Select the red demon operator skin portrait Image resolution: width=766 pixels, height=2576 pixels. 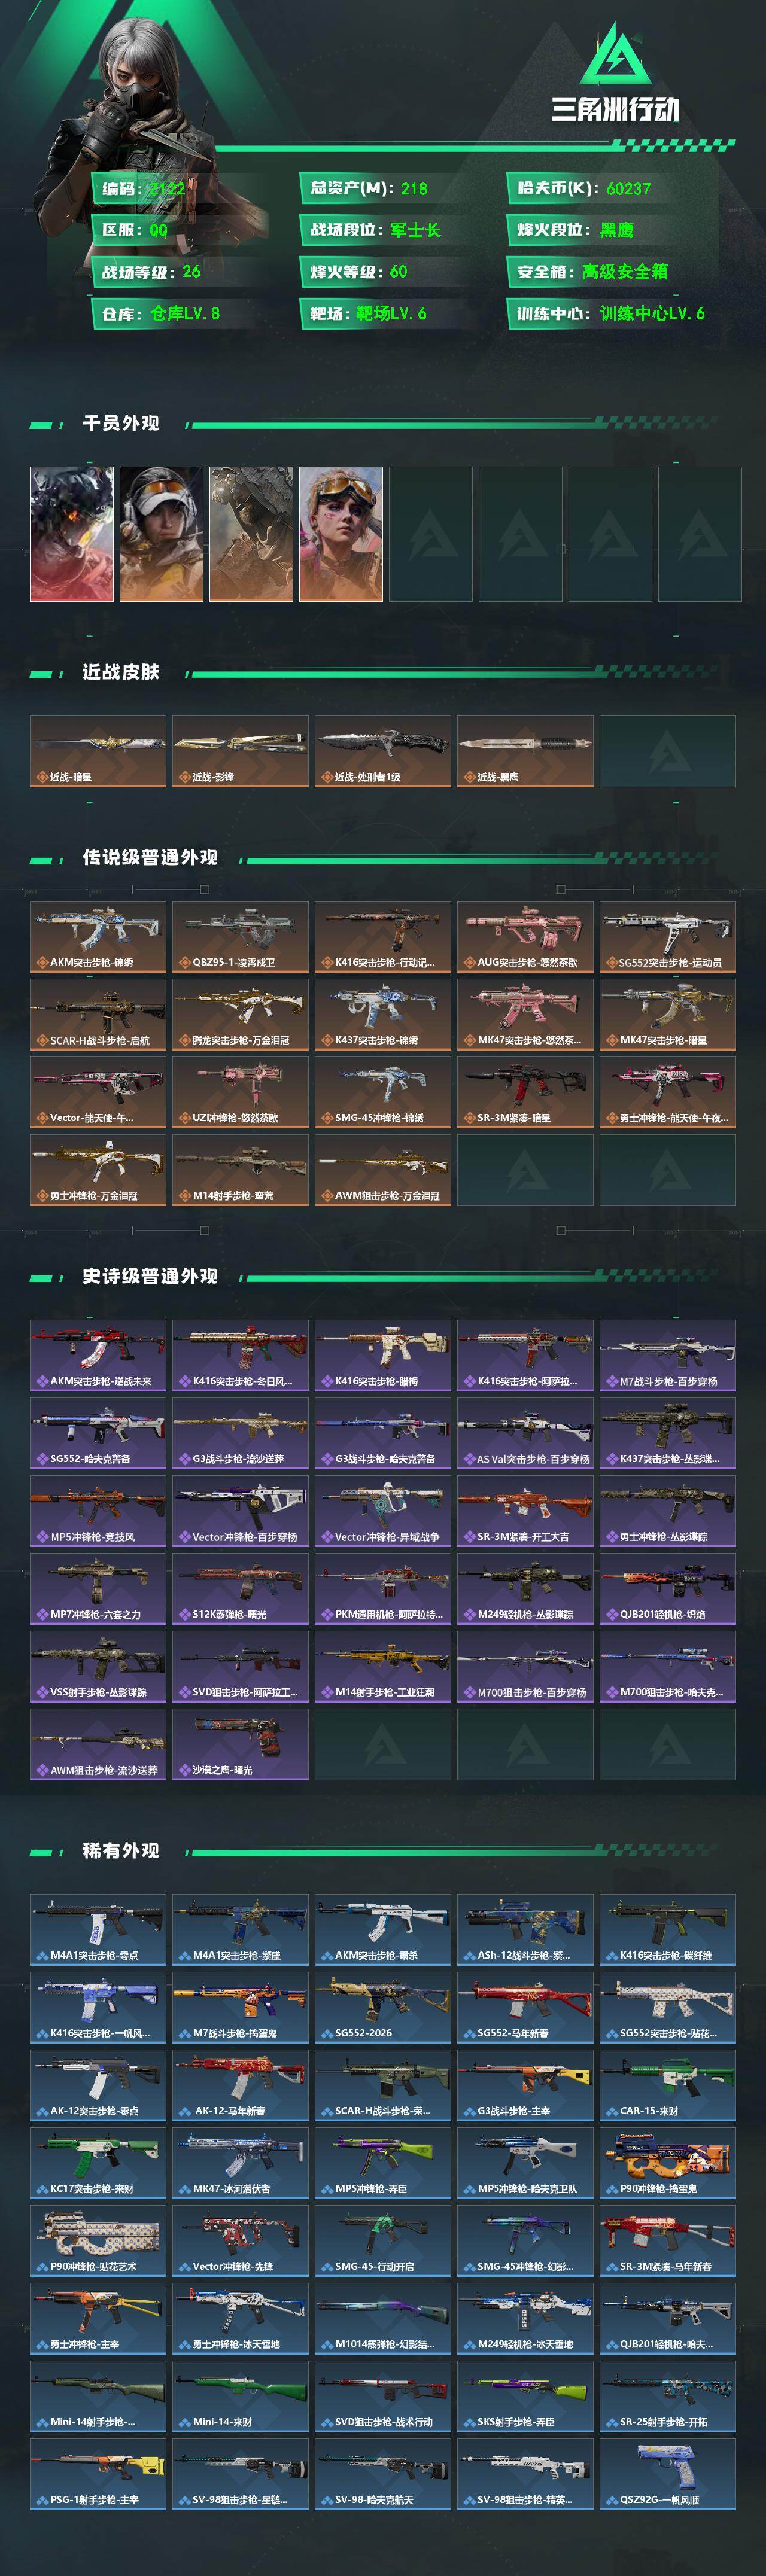click(72, 533)
